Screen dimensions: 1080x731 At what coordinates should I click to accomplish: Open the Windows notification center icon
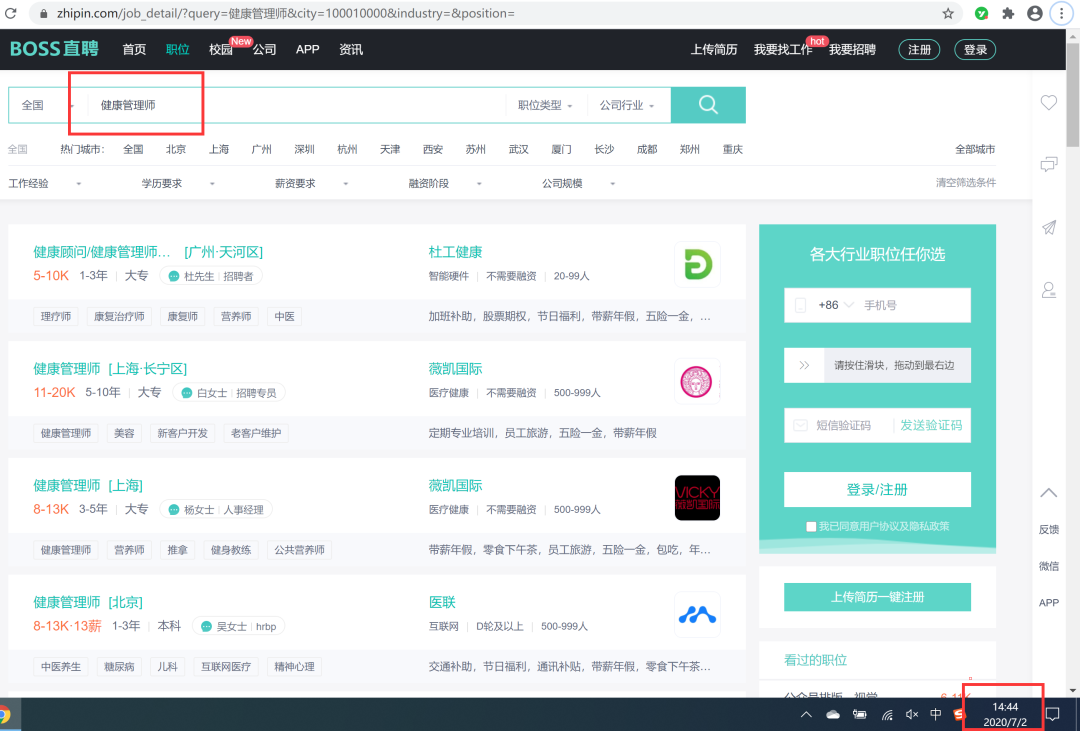click(1052, 714)
